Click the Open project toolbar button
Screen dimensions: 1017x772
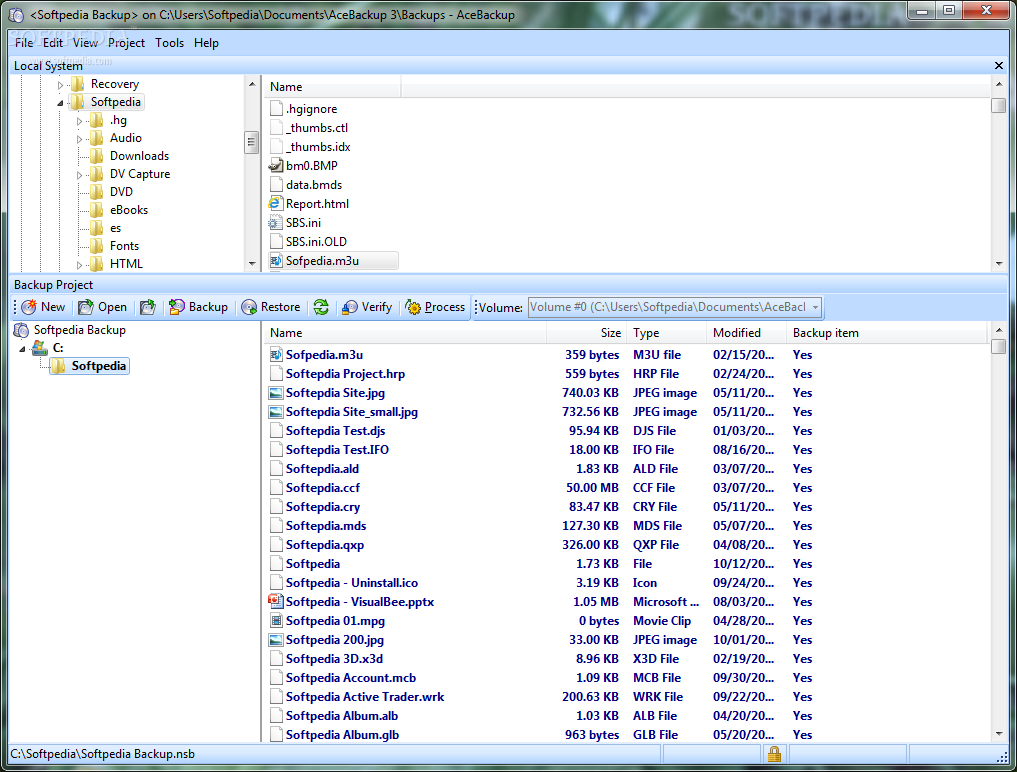click(x=102, y=307)
